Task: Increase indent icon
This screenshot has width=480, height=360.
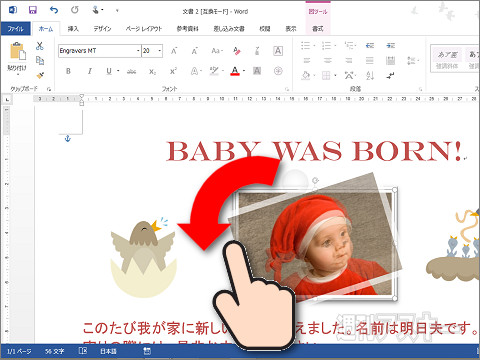Action: 391,45
